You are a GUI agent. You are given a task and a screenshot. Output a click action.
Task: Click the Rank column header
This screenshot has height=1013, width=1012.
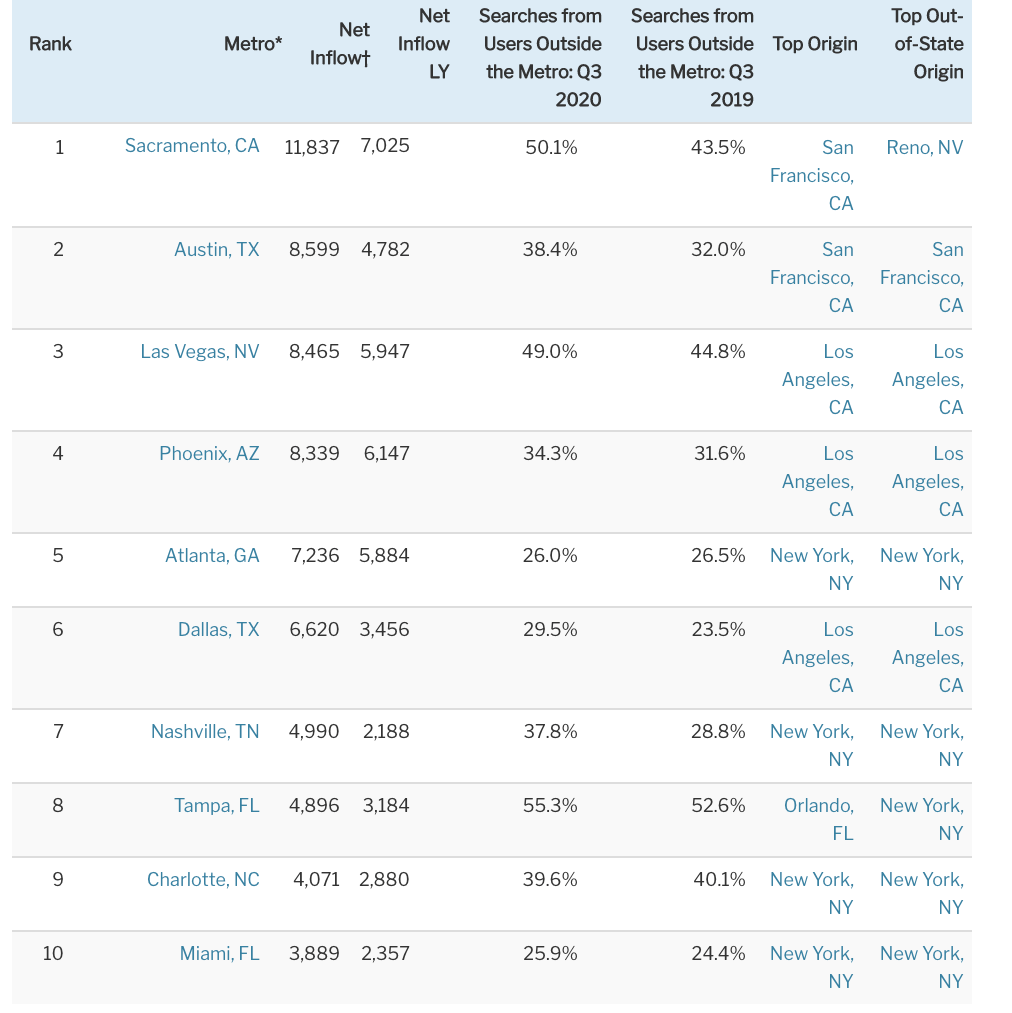(50, 44)
